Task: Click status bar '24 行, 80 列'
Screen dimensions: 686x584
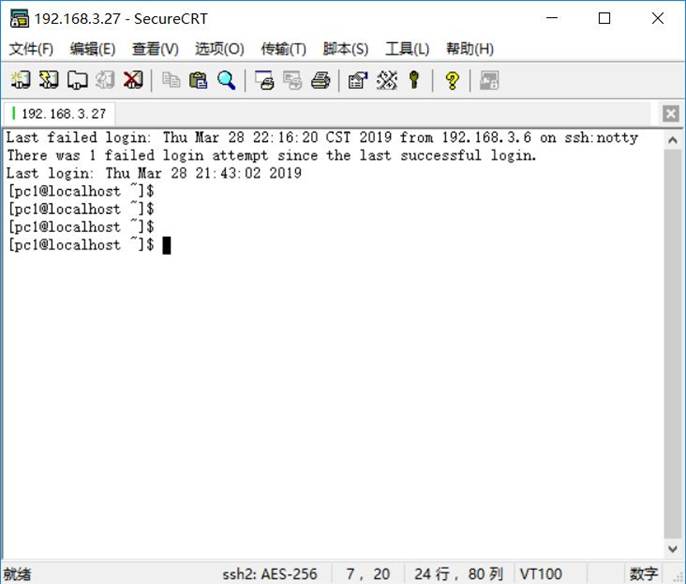Action: [458, 574]
